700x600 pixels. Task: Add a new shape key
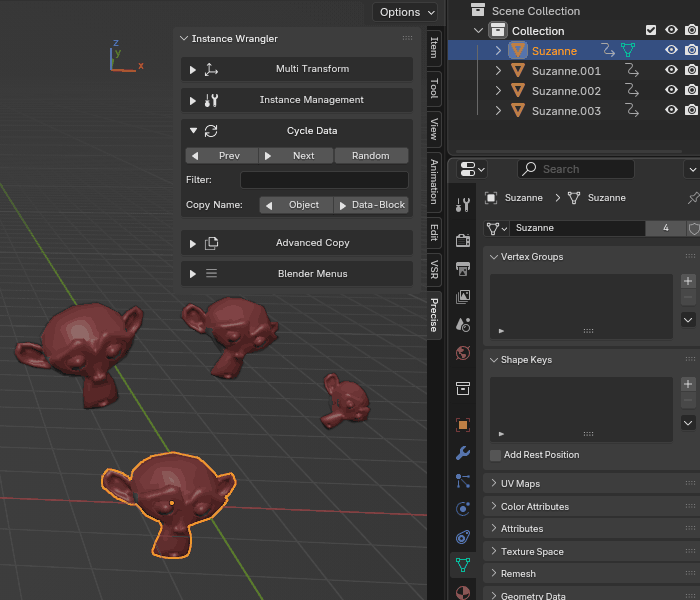click(x=688, y=384)
